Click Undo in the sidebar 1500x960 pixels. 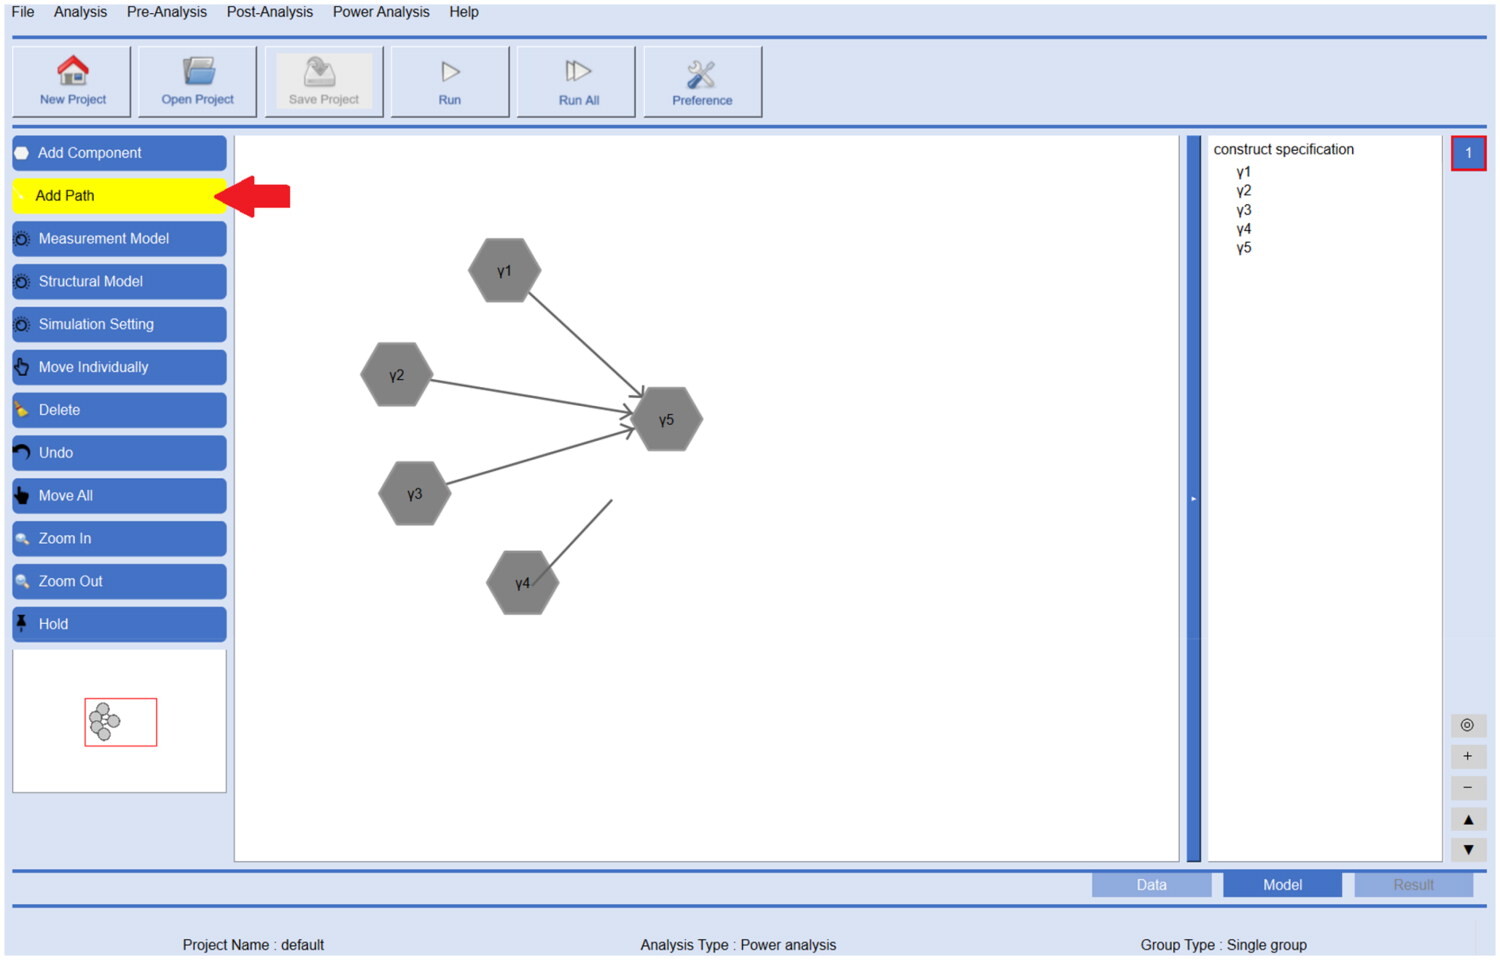[119, 453]
